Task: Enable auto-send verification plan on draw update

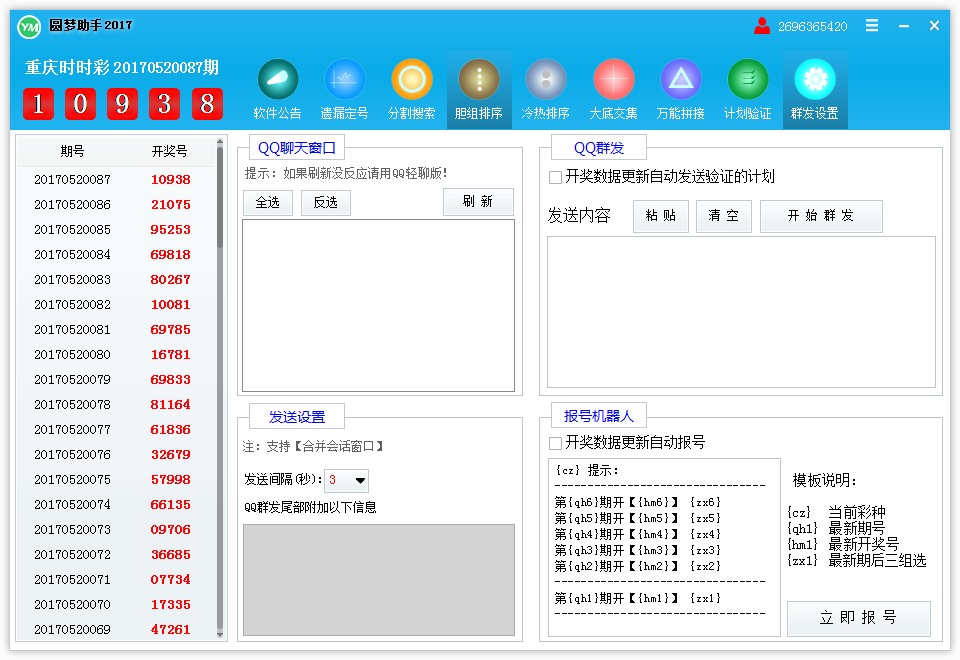Action: pyautogui.click(x=555, y=177)
